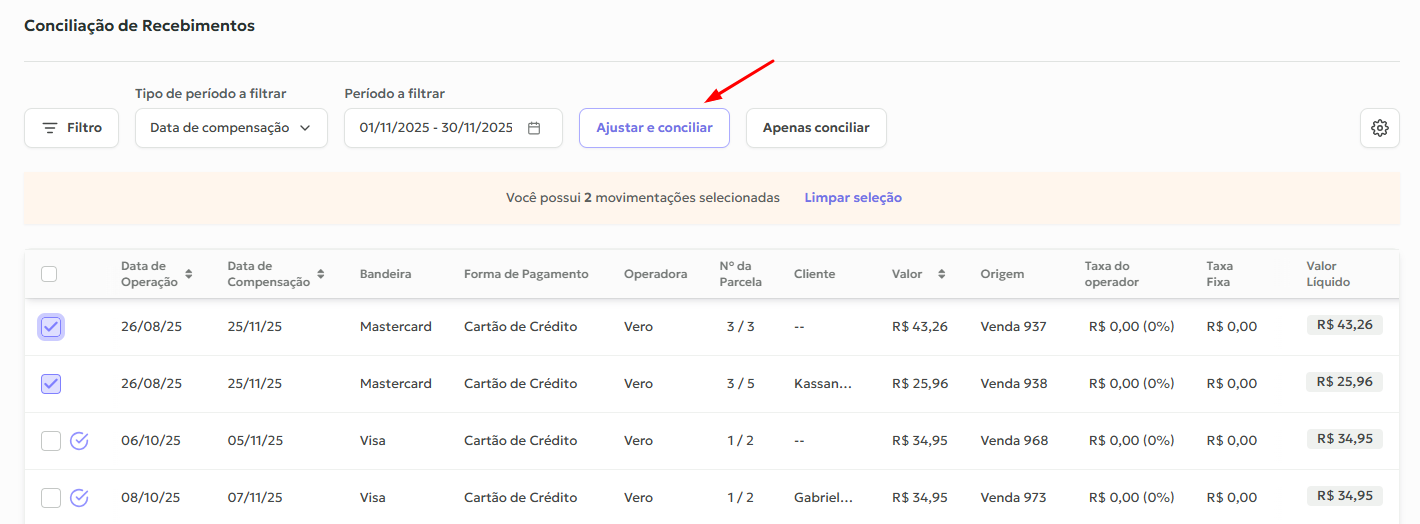
Task: Sort by Valor column arrows
Action: tap(941, 274)
